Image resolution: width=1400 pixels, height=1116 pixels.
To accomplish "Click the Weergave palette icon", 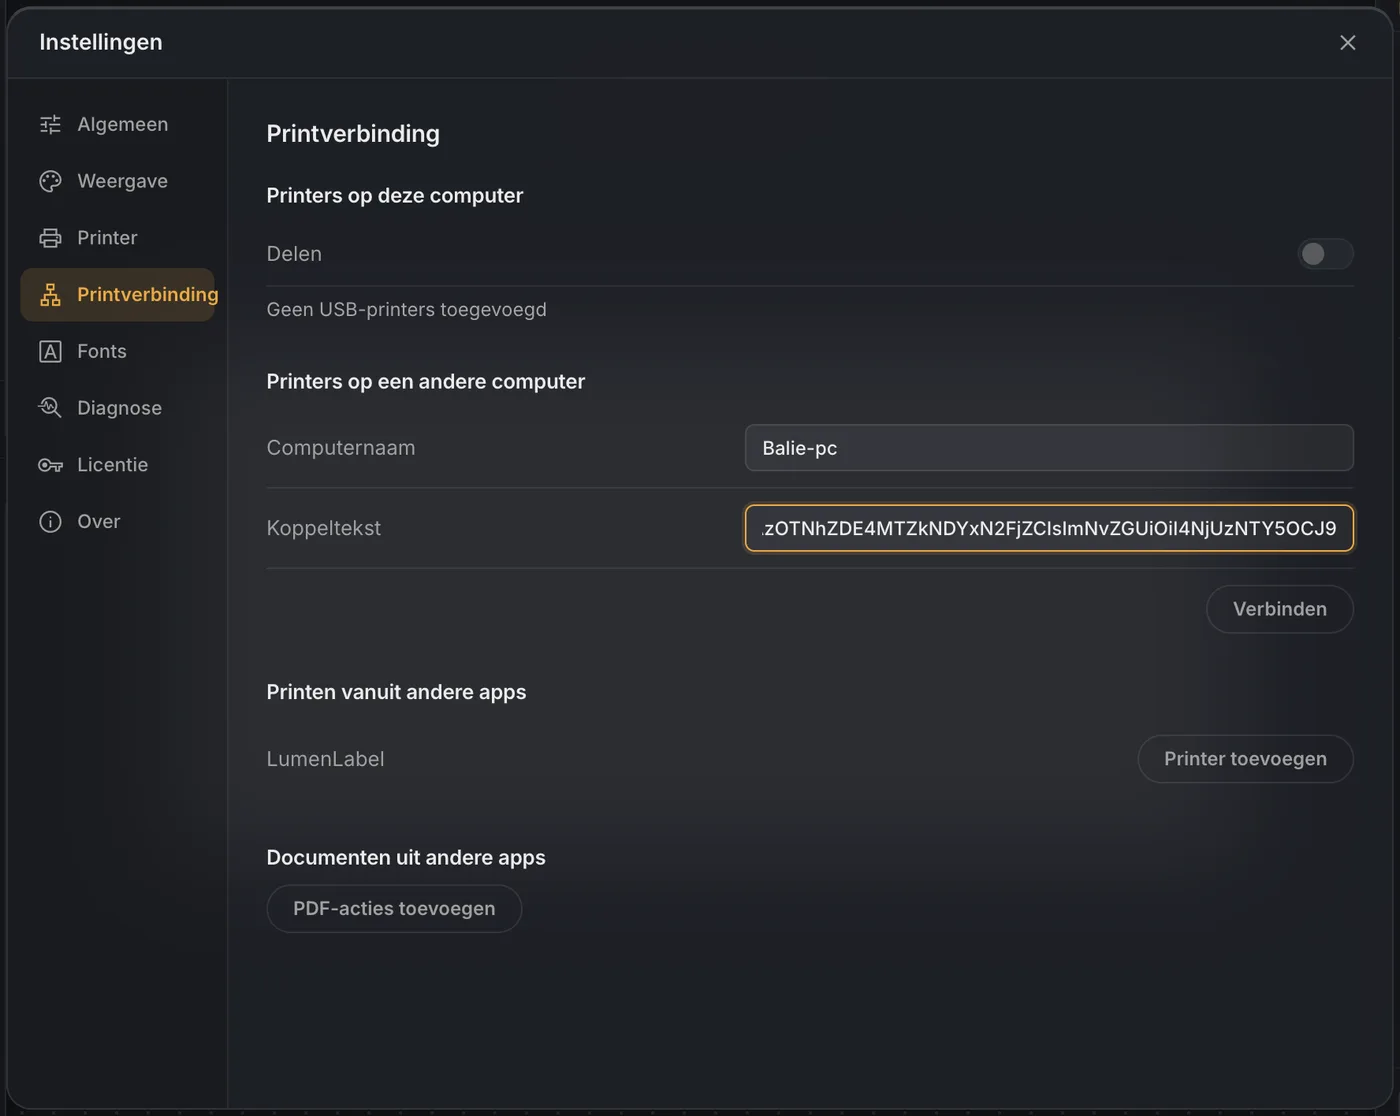I will coord(50,181).
